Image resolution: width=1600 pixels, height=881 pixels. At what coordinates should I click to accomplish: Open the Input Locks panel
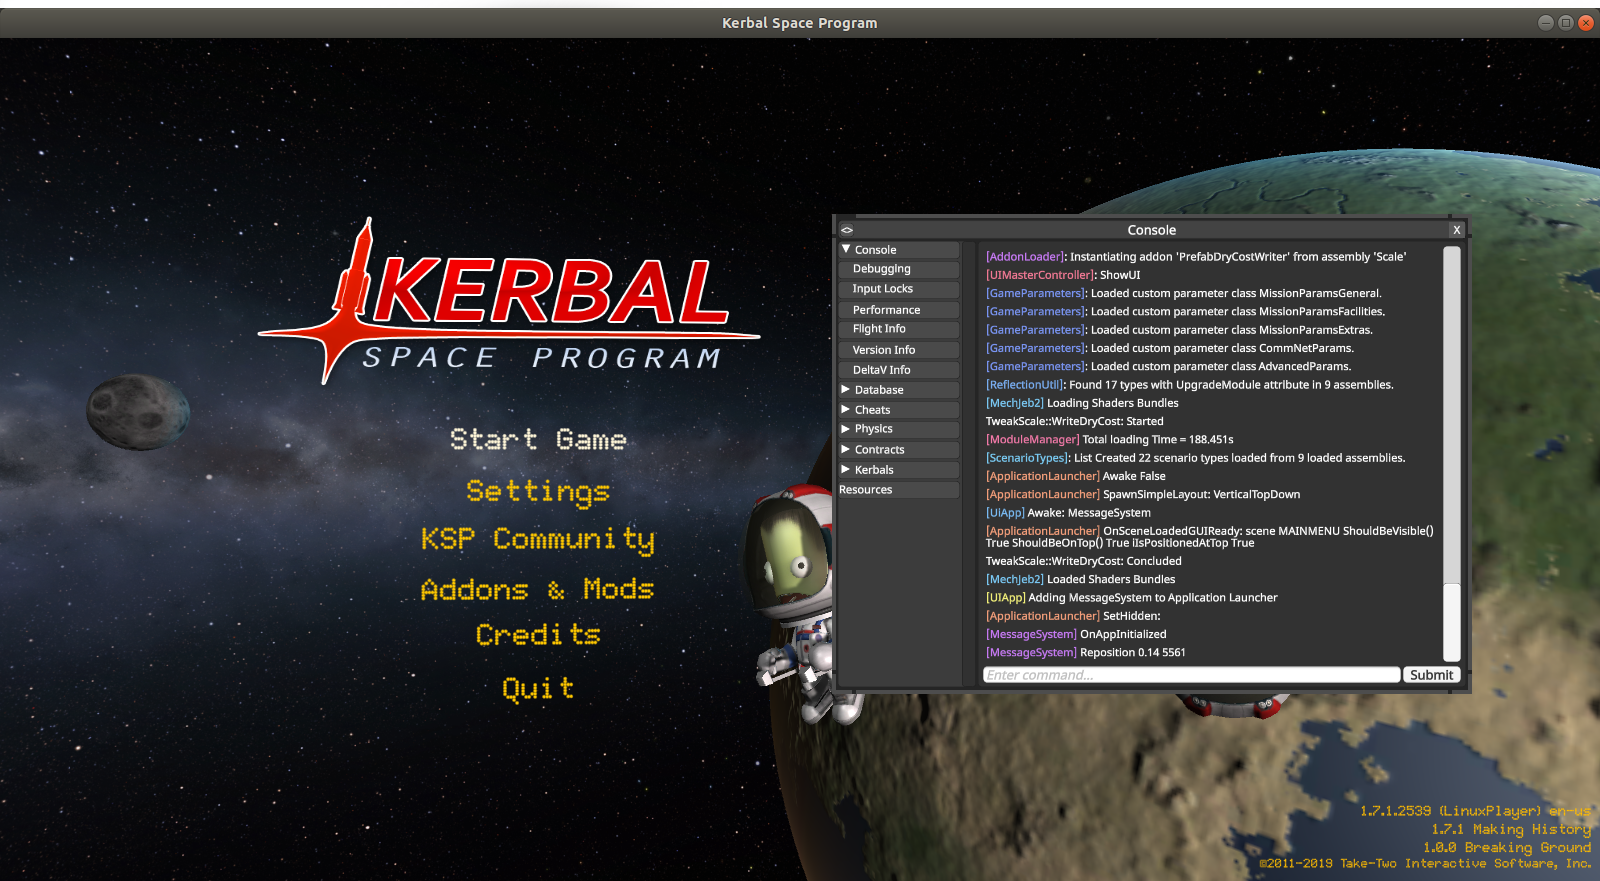(899, 289)
